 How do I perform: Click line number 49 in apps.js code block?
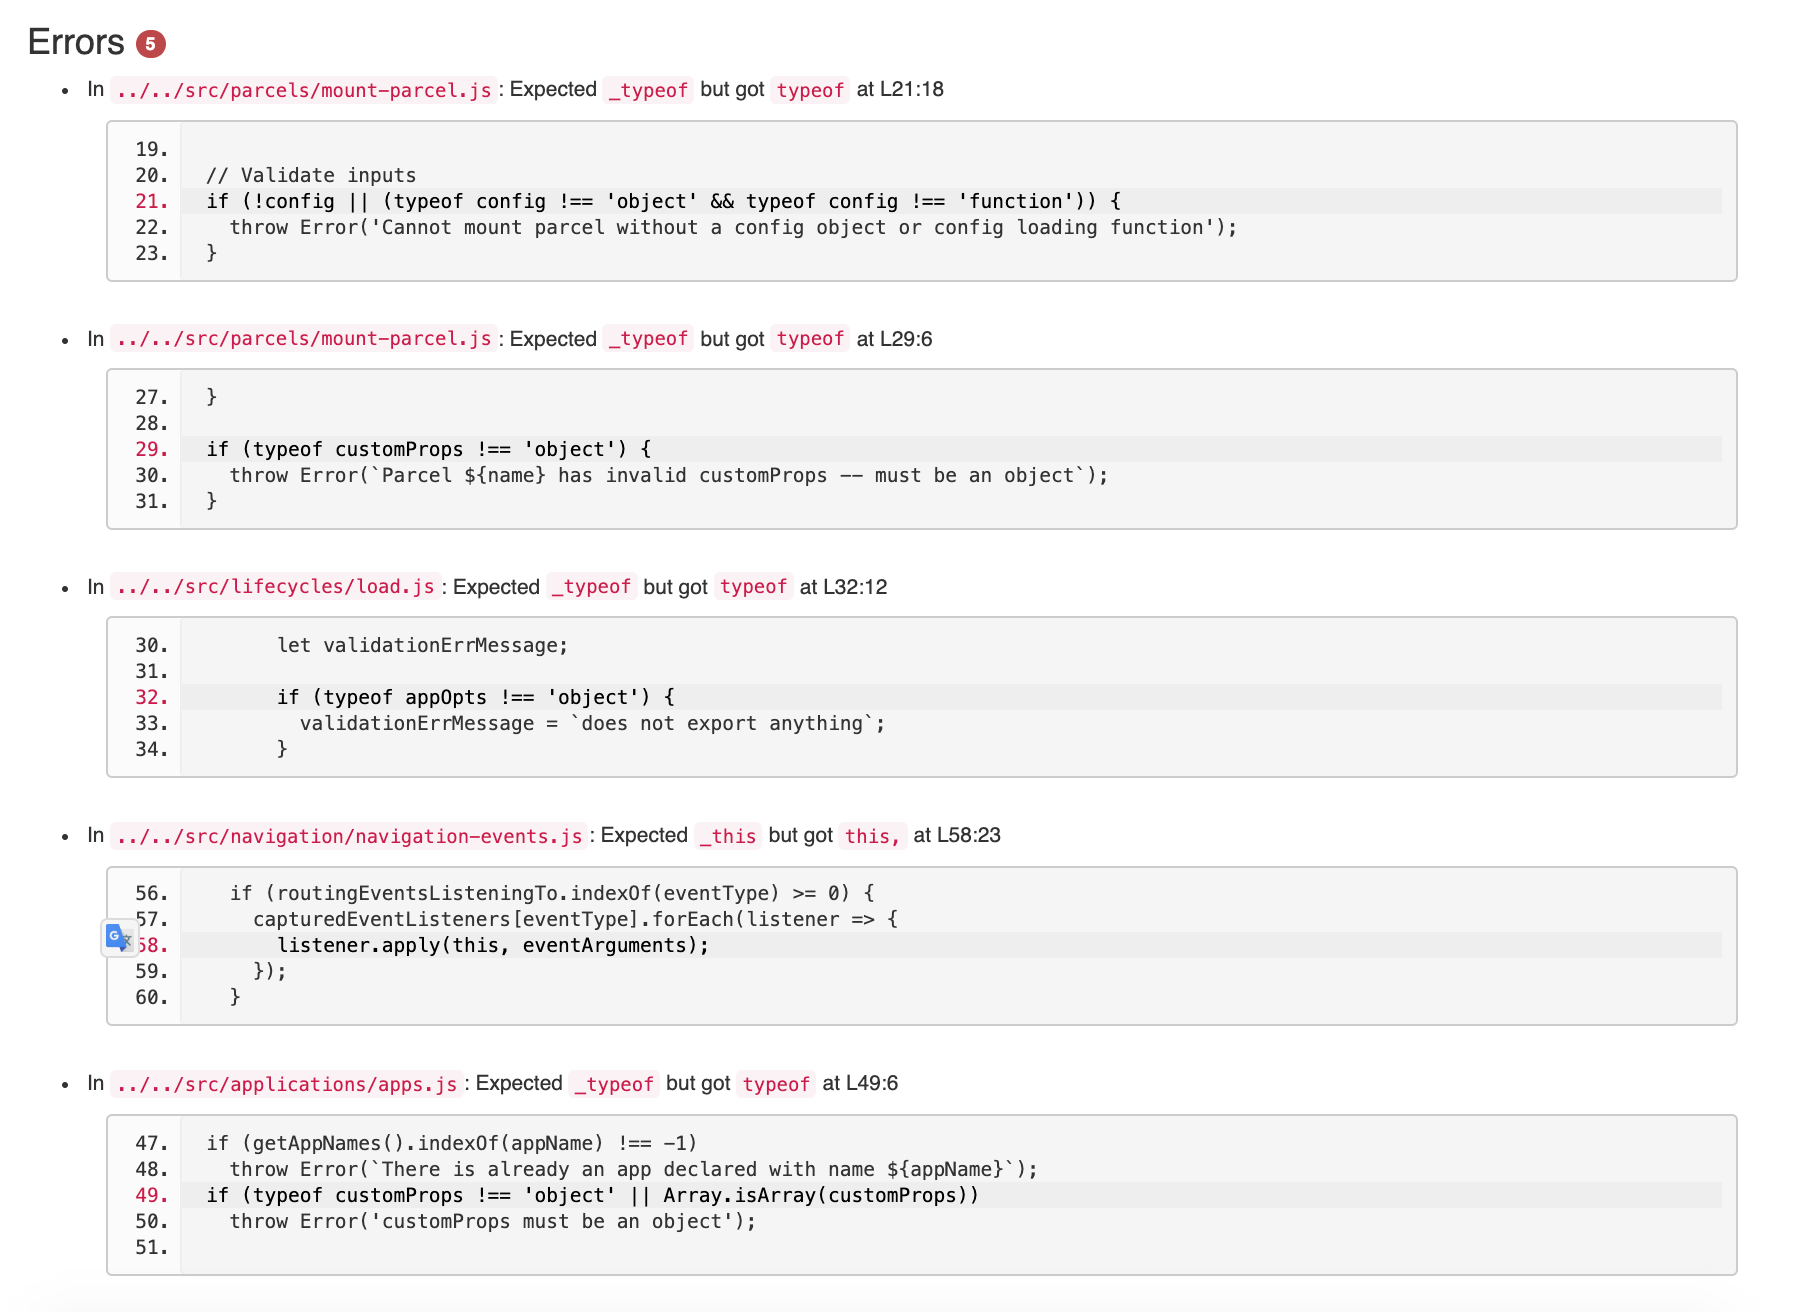[x=152, y=1195]
